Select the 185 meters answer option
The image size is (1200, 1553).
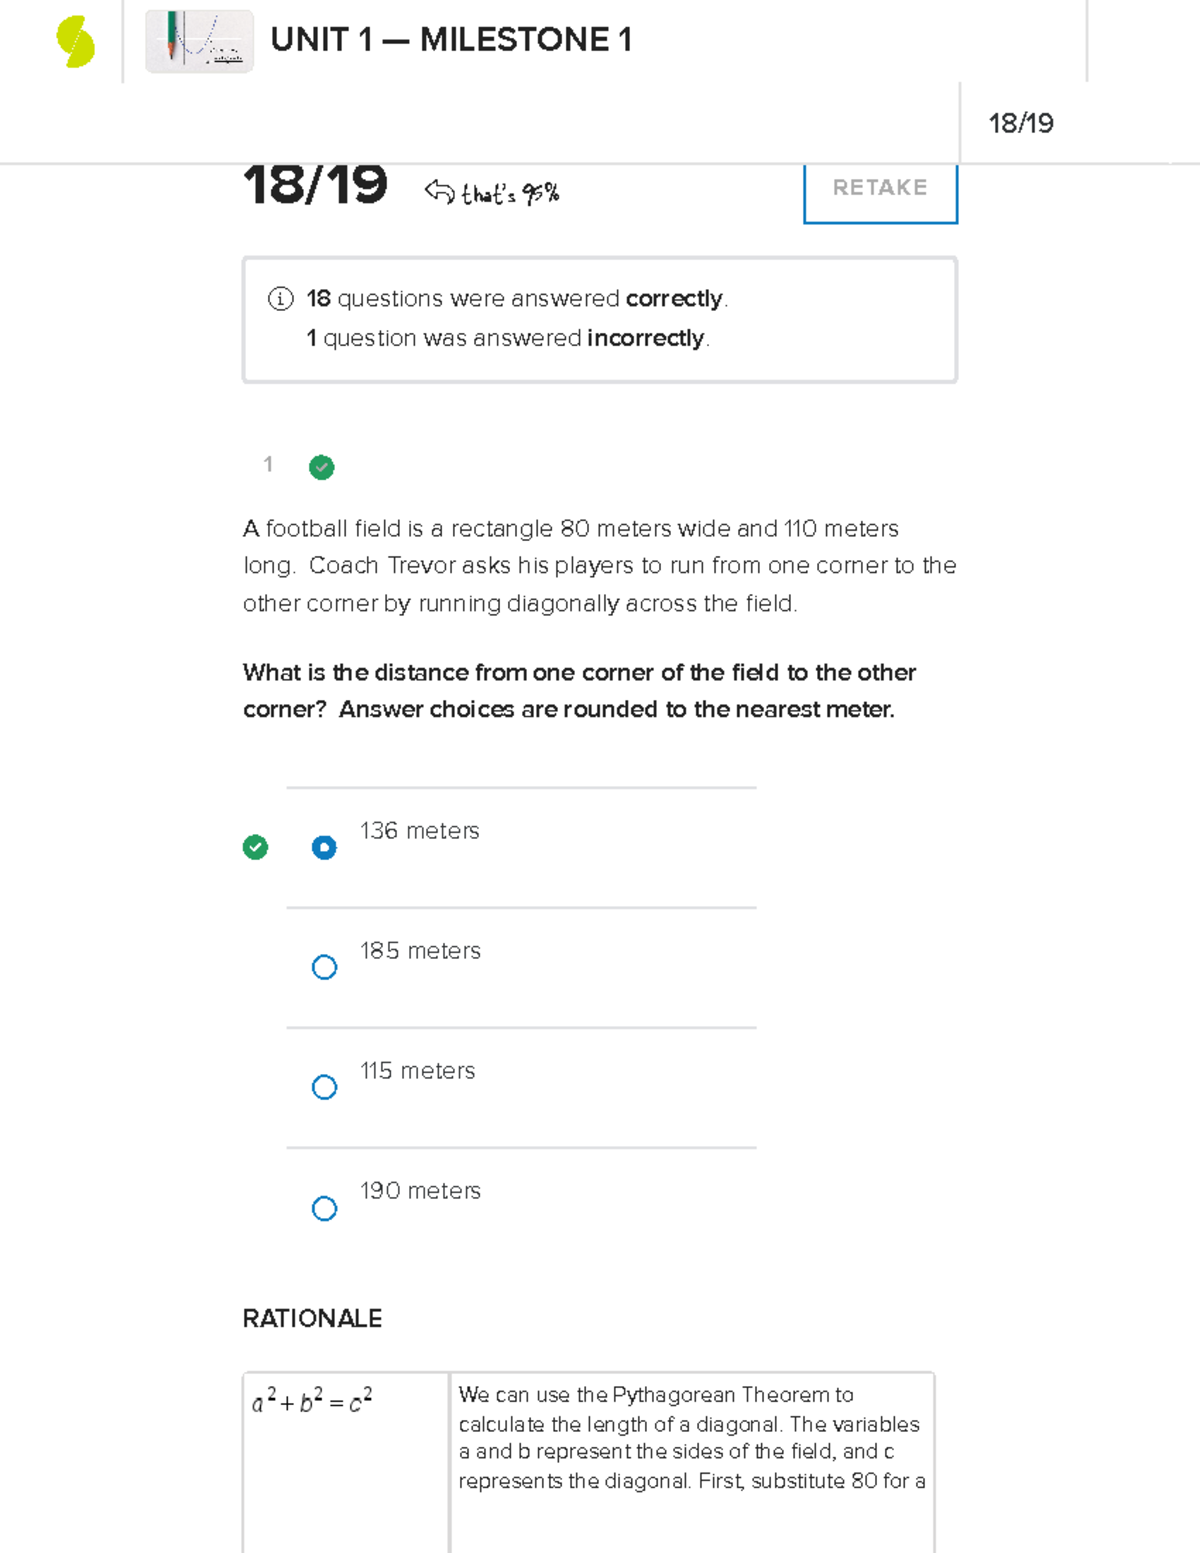(324, 967)
